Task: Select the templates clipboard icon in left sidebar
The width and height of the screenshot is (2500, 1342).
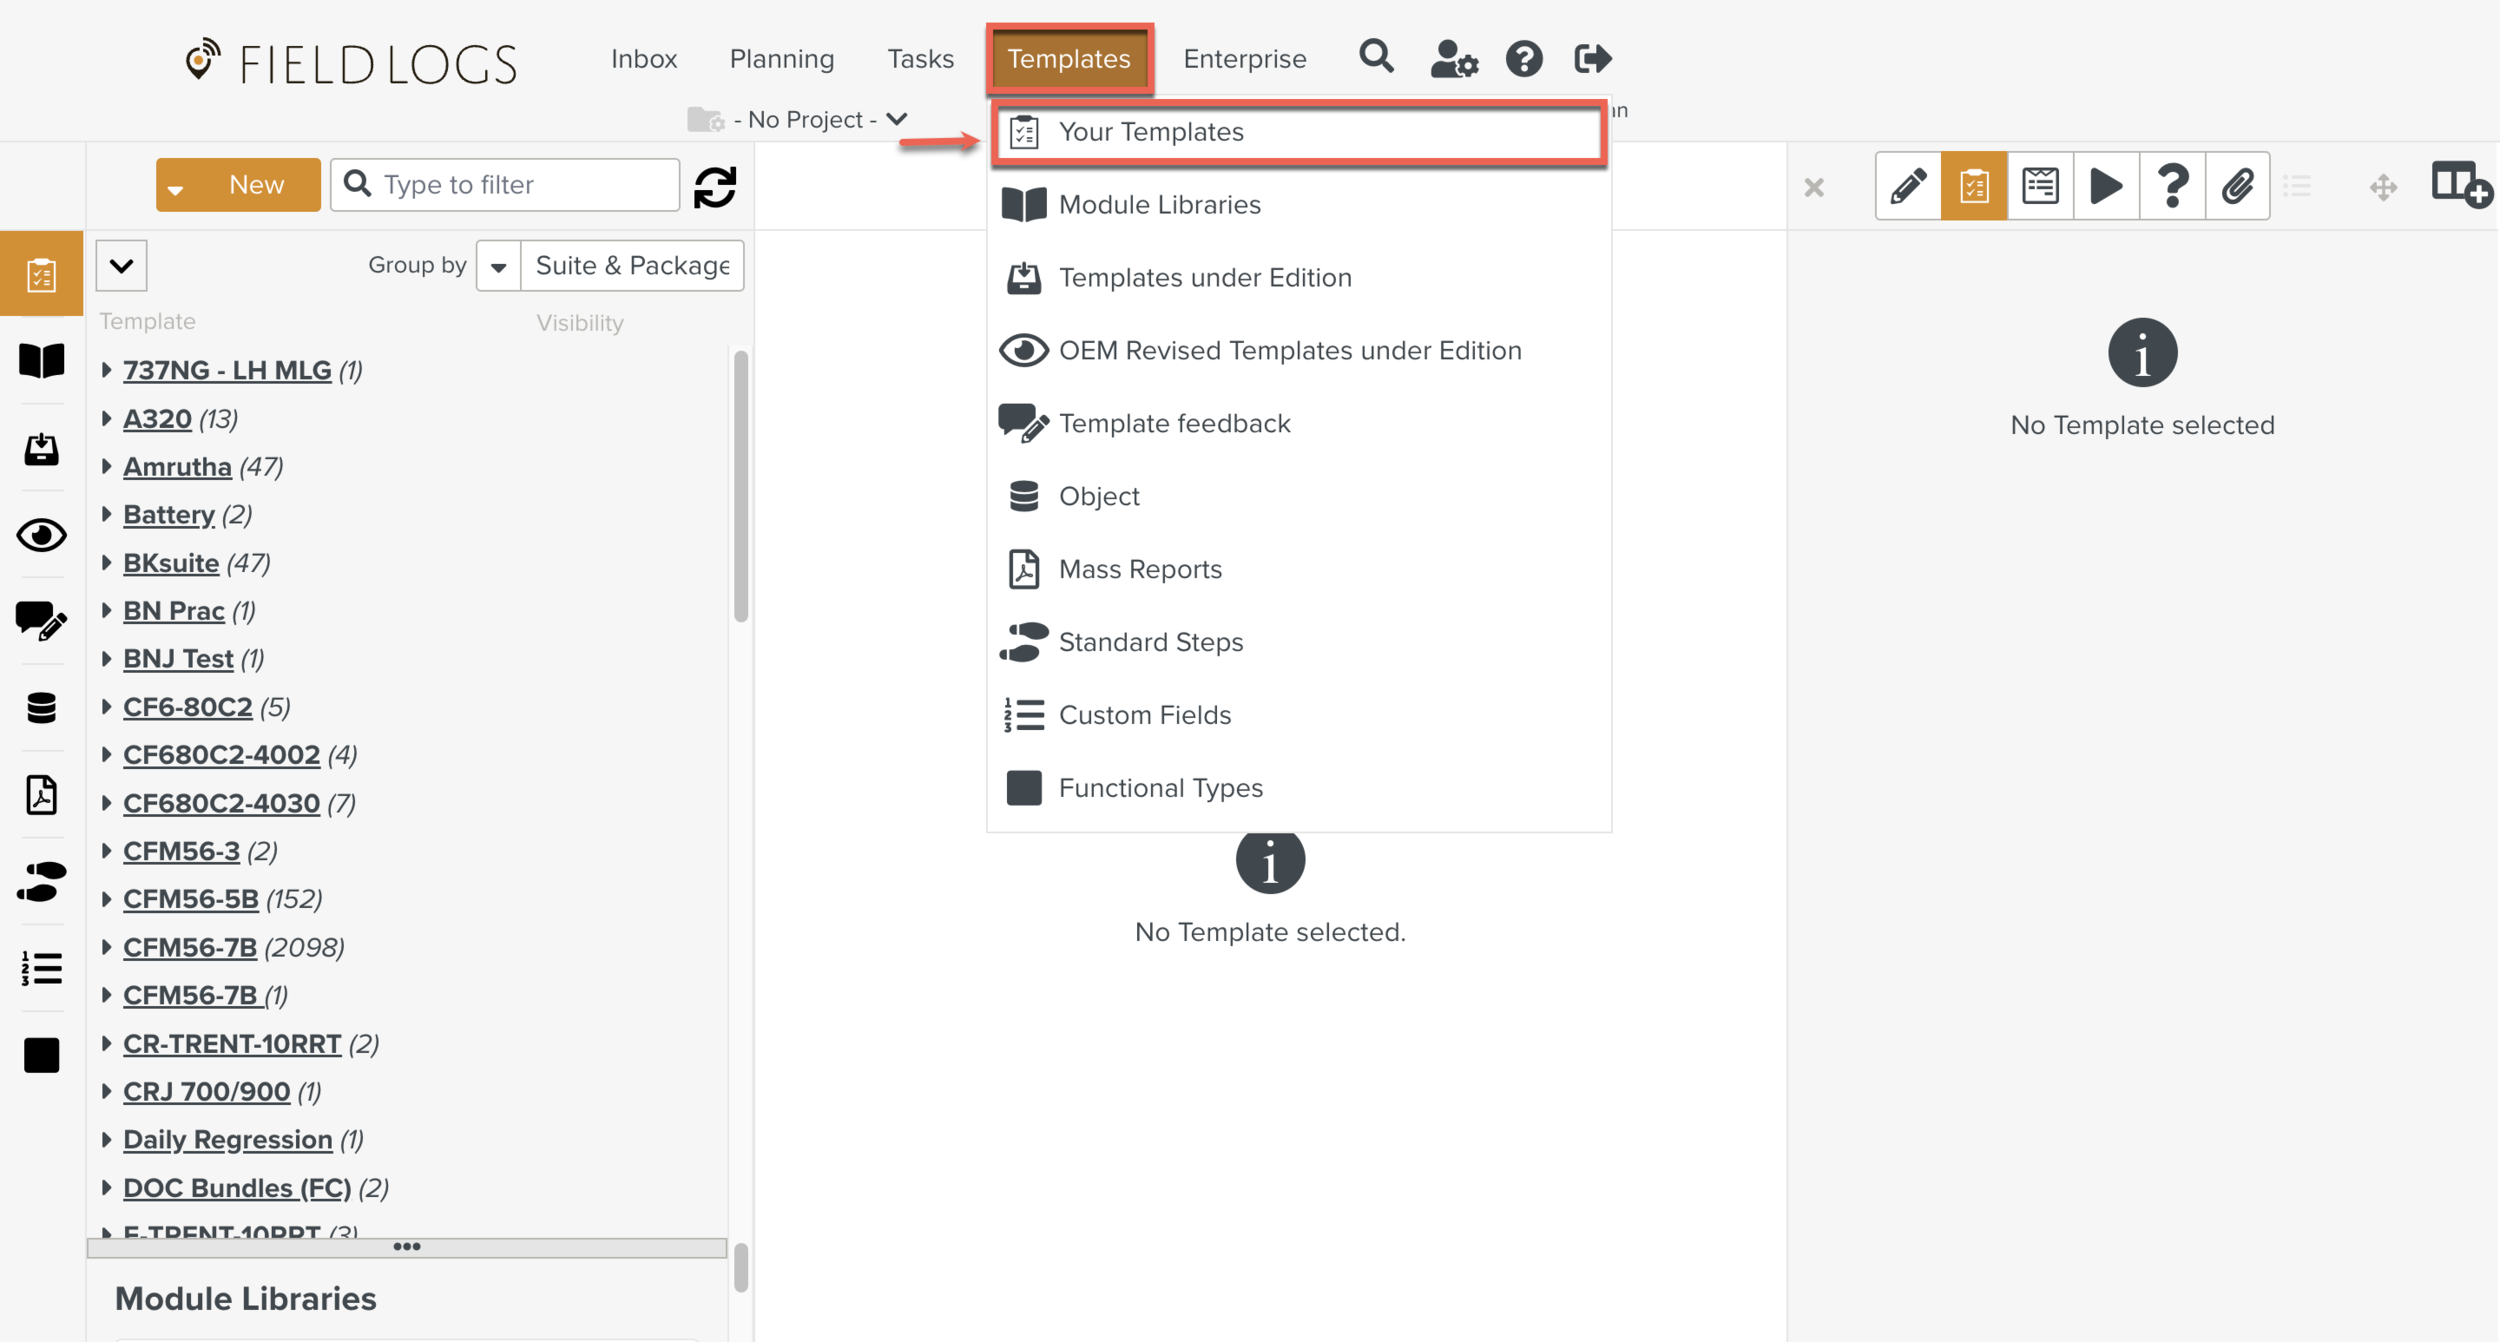Action: pyautogui.click(x=41, y=274)
